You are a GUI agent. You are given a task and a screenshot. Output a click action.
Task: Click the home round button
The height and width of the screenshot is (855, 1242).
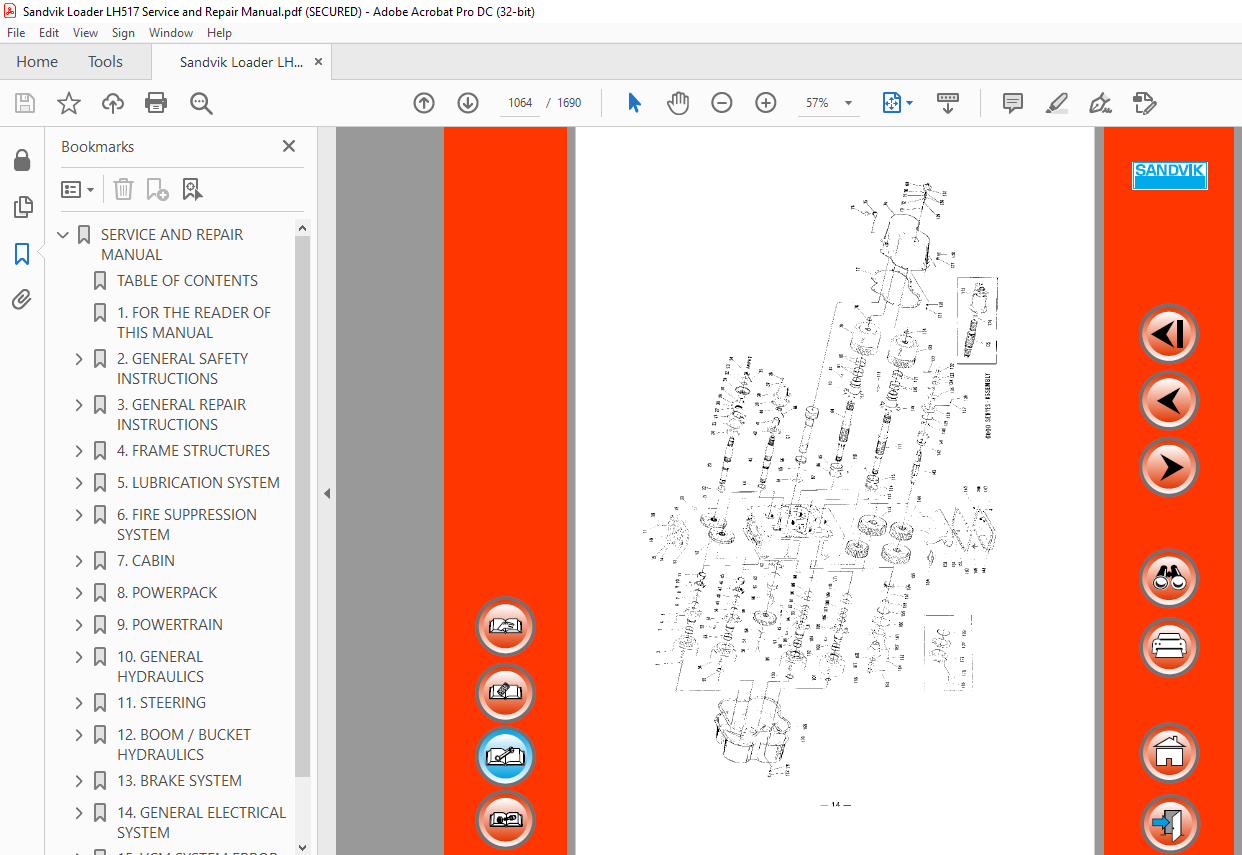pyautogui.click(x=1169, y=752)
